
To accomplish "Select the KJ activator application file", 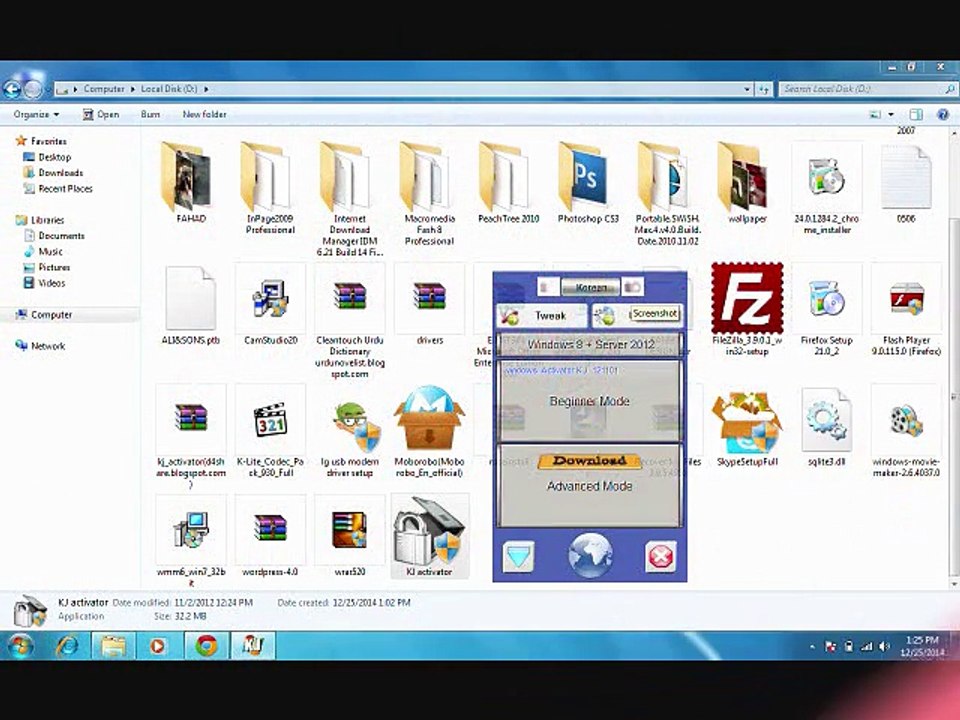I will 429,537.
